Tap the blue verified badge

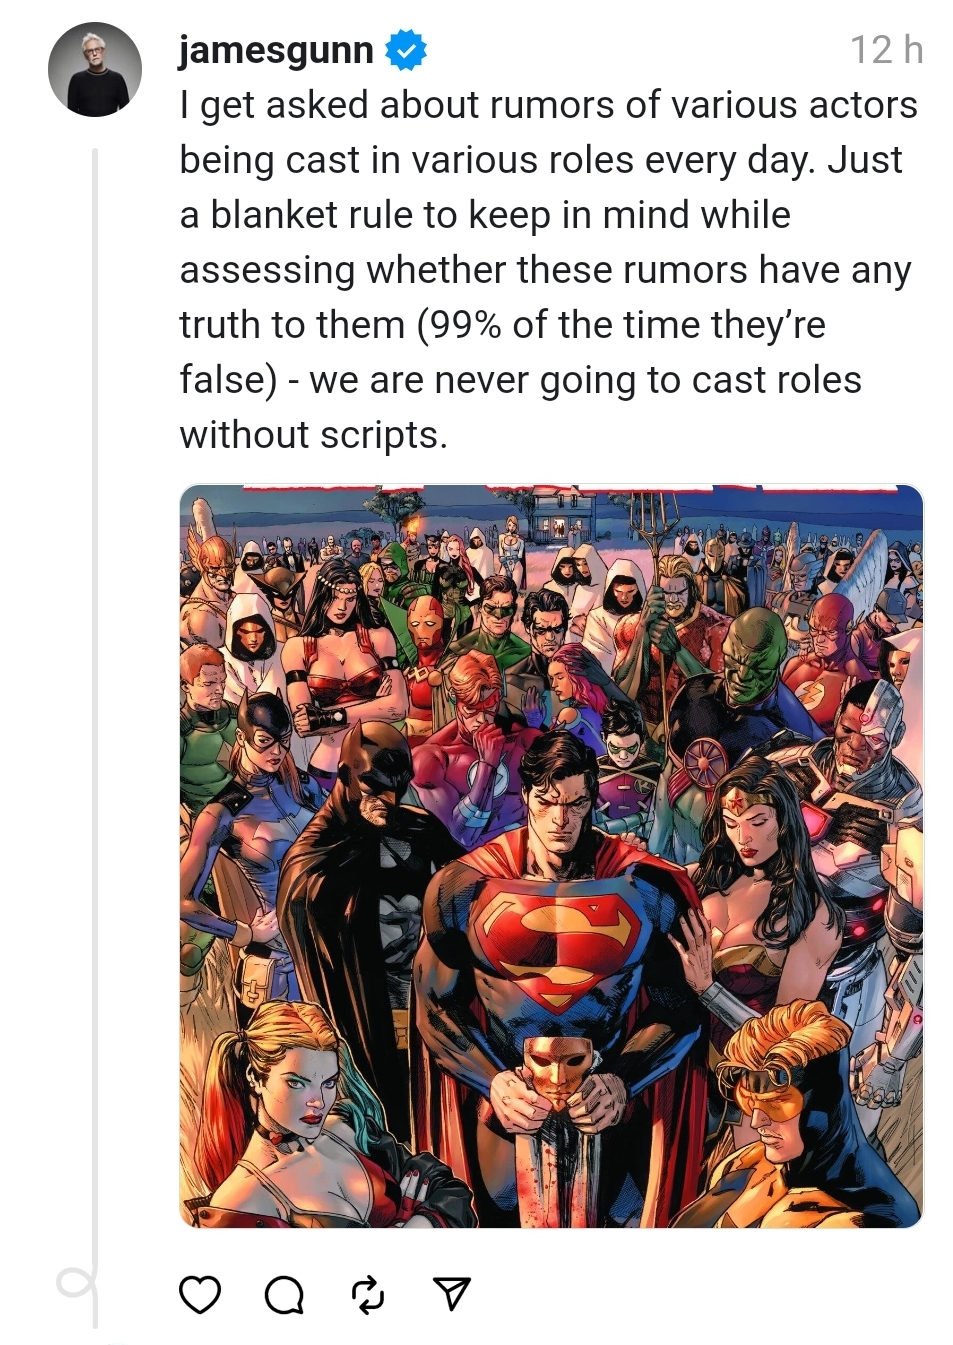click(405, 51)
